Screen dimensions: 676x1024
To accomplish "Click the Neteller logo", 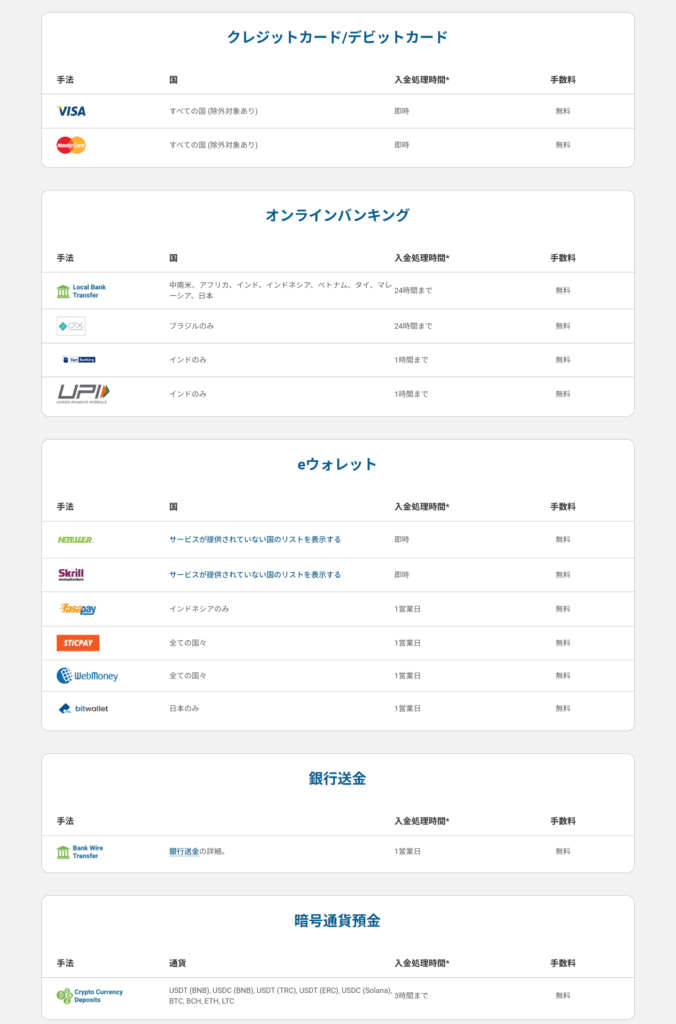I will tap(75, 539).
